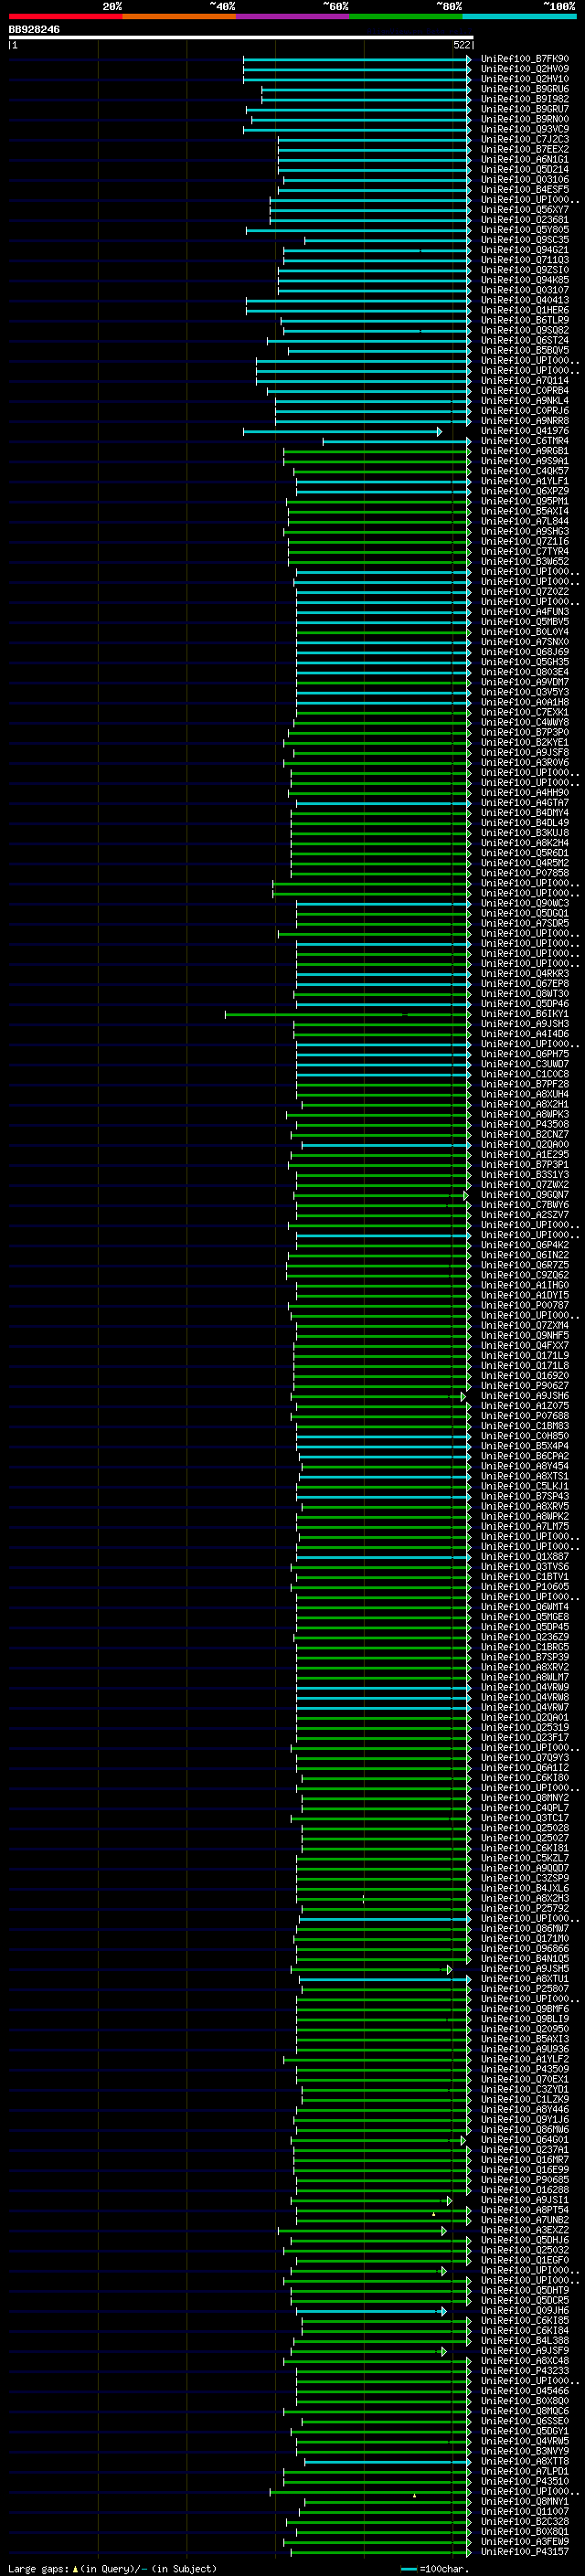This screenshot has height=2576, width=585.
Task: Select the UniRef100_Q8MQC6 label
Action: pos(524,2410)
